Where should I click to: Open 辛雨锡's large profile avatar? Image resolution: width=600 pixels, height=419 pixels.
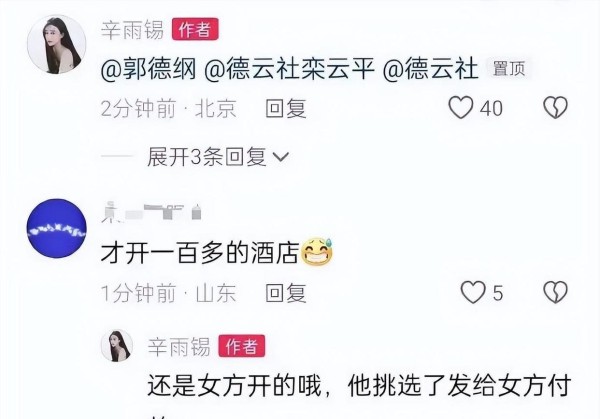pos(57,44)
